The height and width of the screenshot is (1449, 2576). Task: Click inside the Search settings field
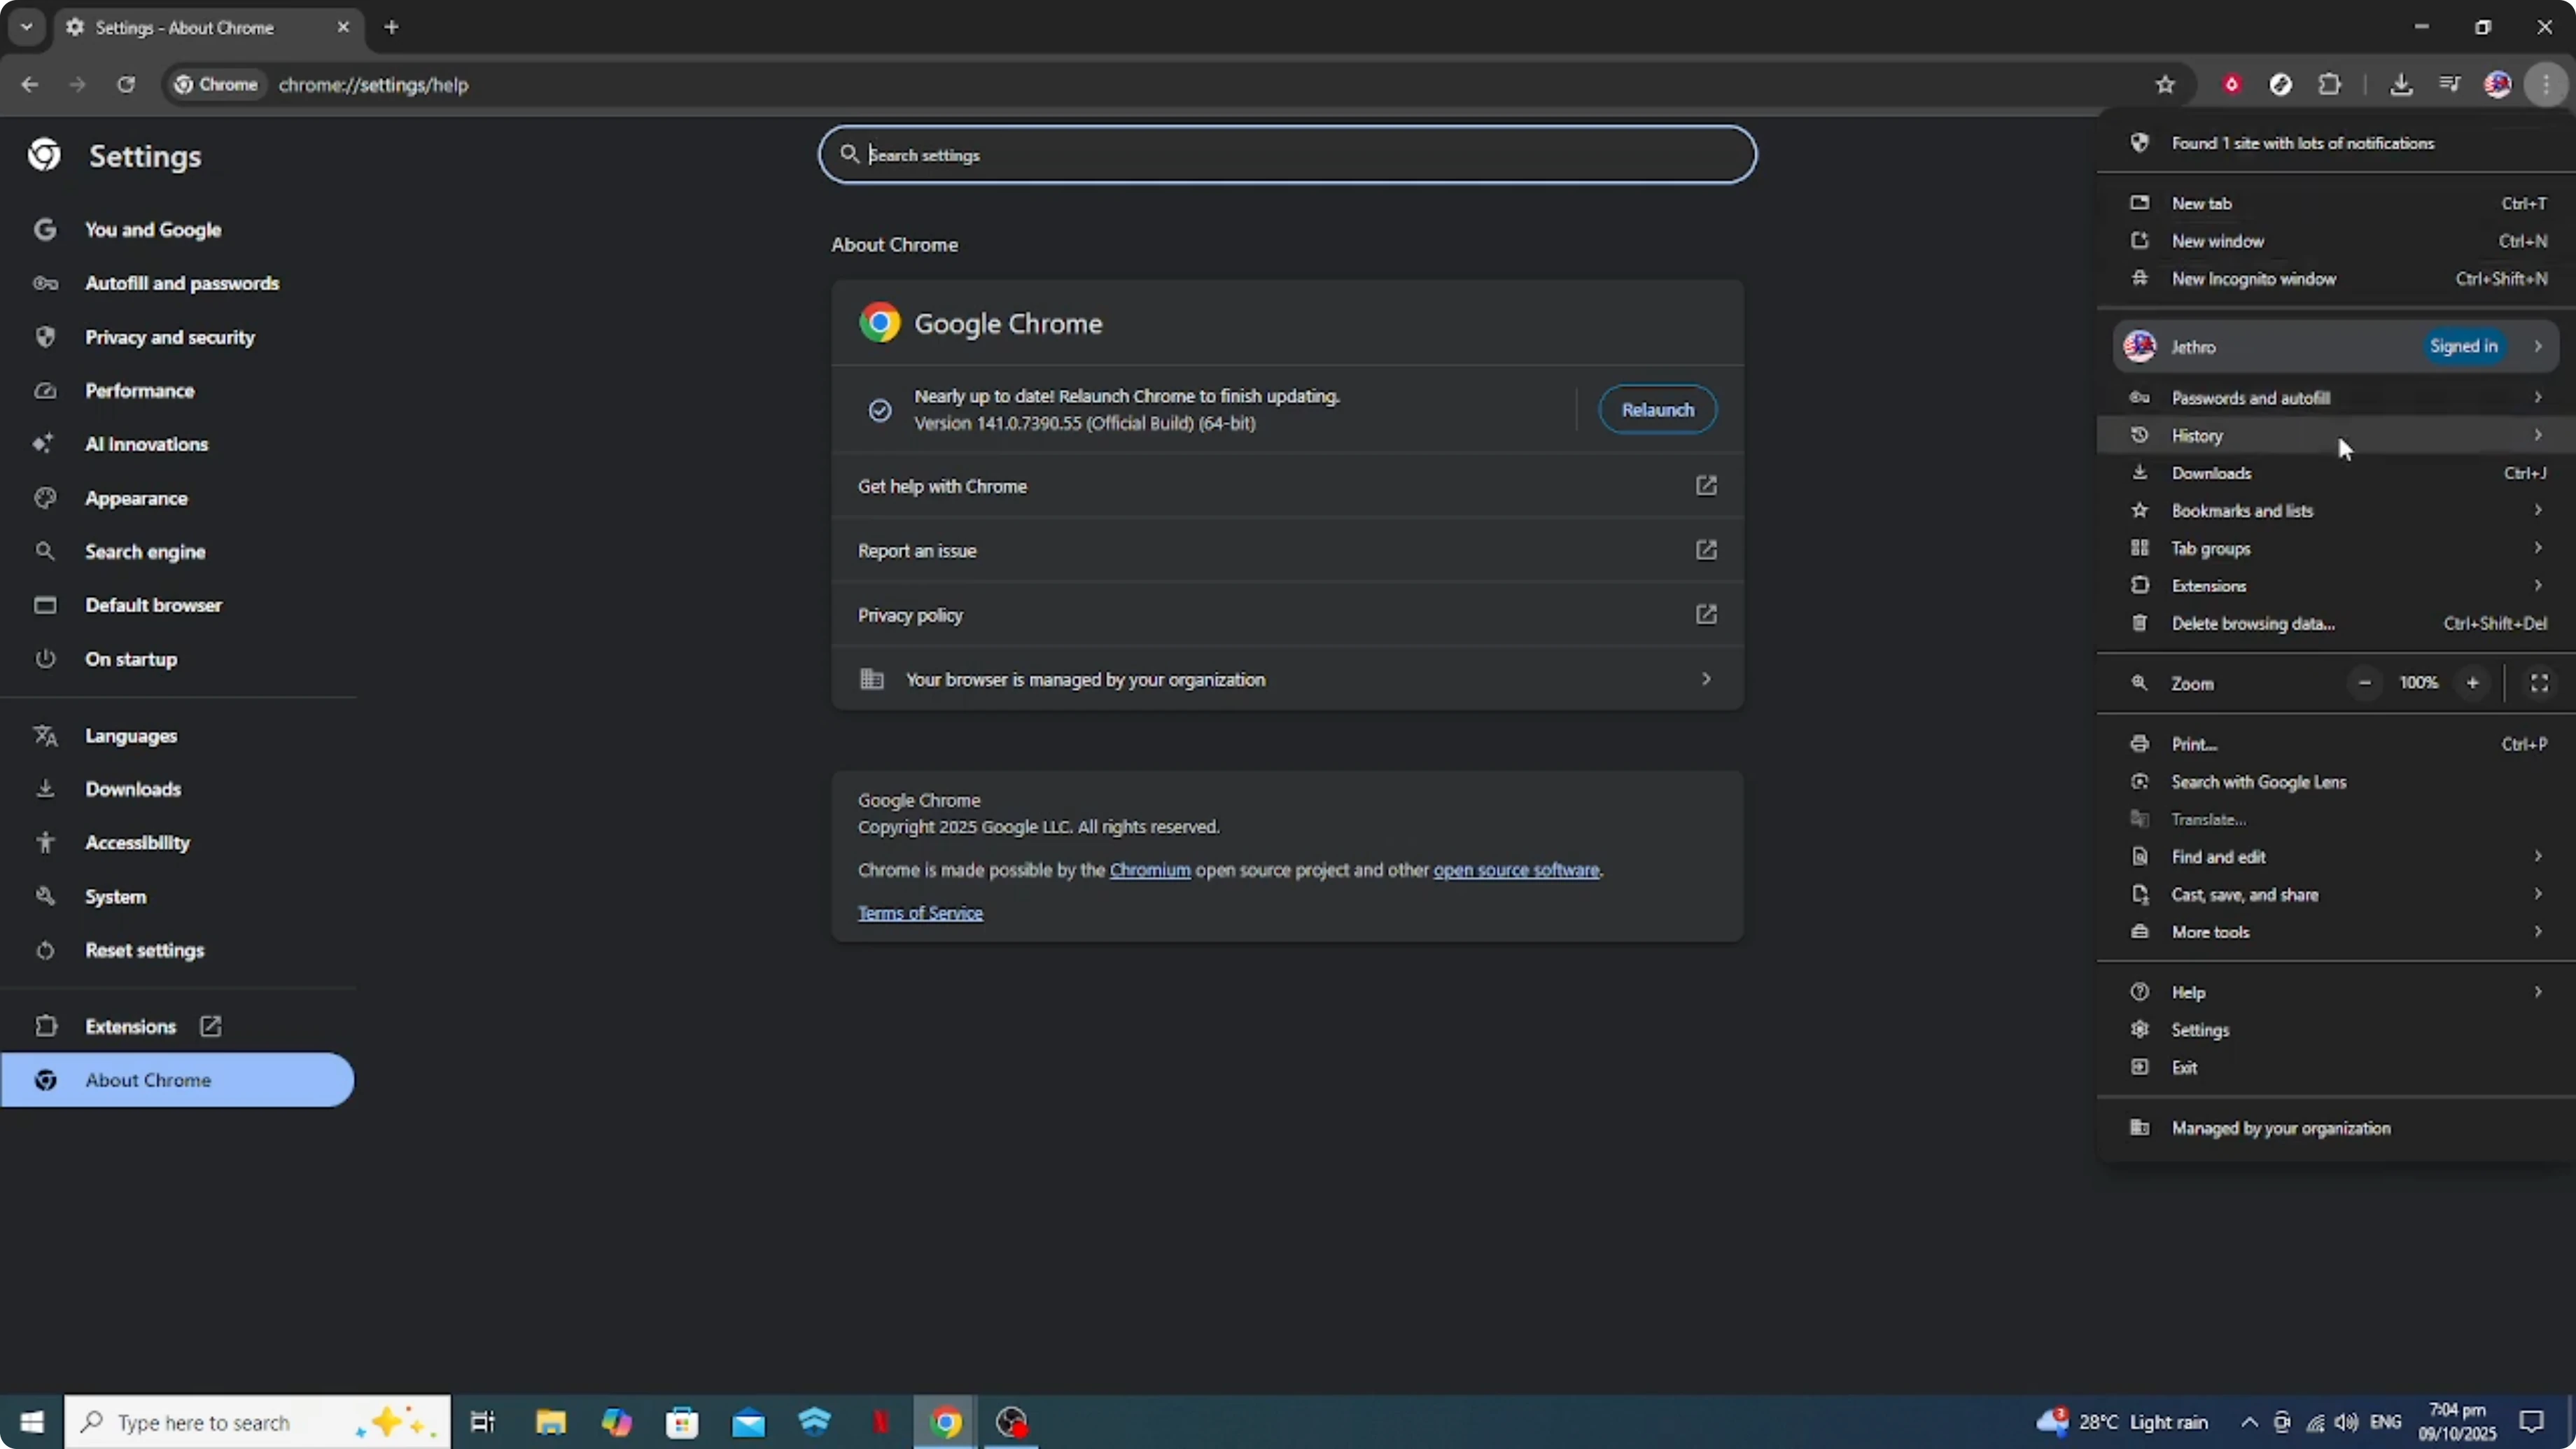click(1285, 154)
